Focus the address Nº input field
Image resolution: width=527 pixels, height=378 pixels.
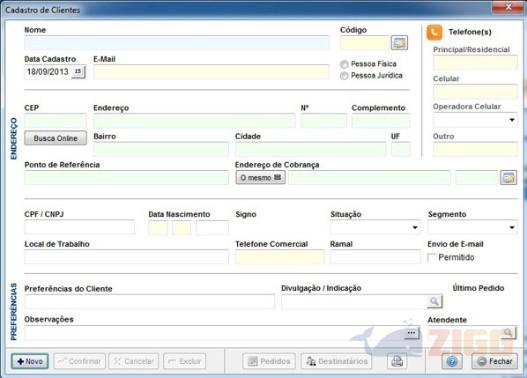coord(324,121)
